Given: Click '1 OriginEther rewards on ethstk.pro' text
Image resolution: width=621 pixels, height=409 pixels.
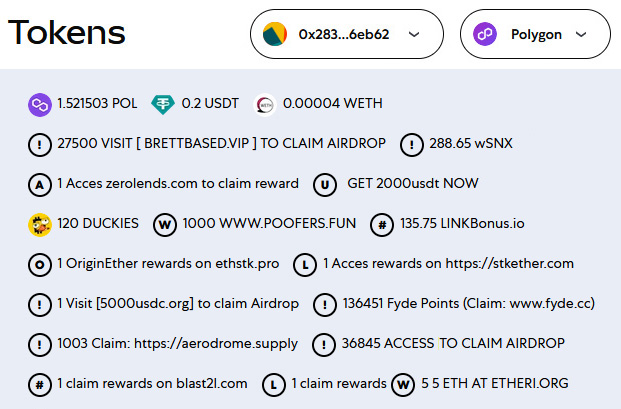Looking at the screenshot, I should (168, 264).
